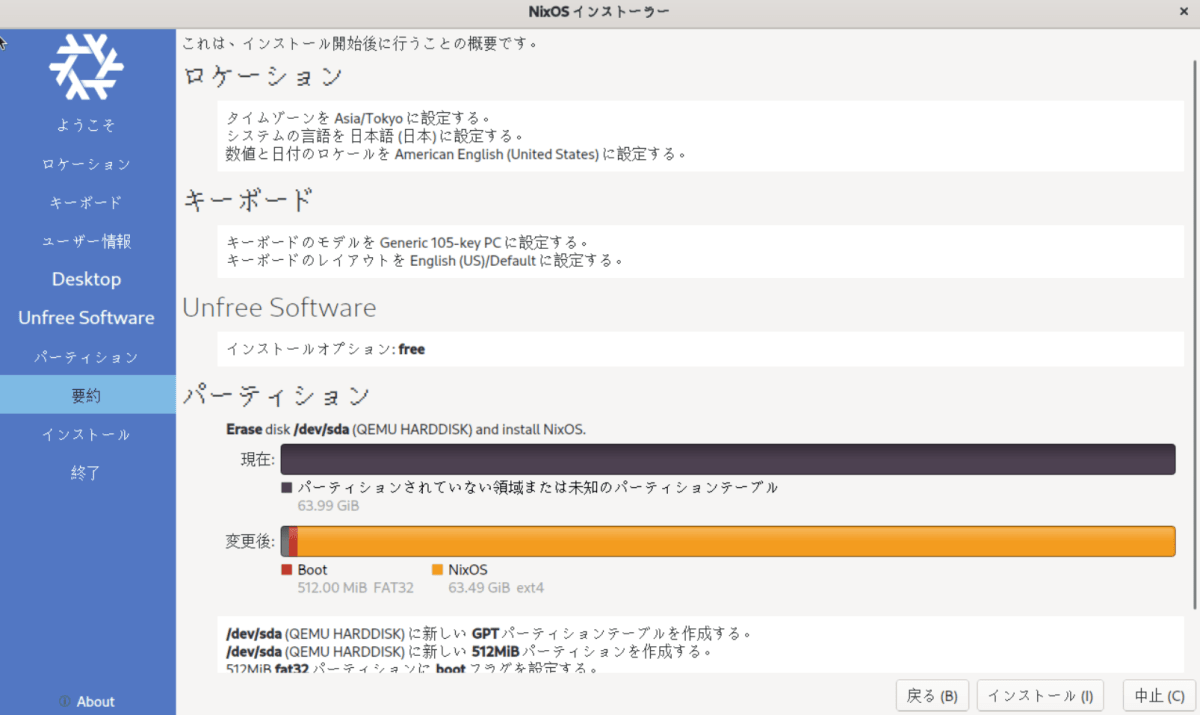Click dark unpartitioned space legend swatch
Screen dimensions: 1200x715
click(286, 488)
